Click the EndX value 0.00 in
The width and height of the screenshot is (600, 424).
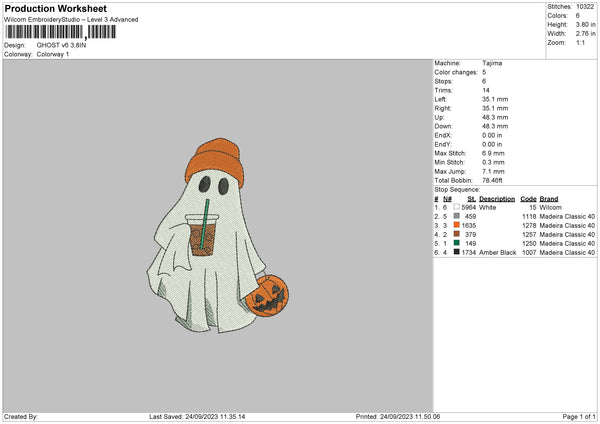point(492,135)
